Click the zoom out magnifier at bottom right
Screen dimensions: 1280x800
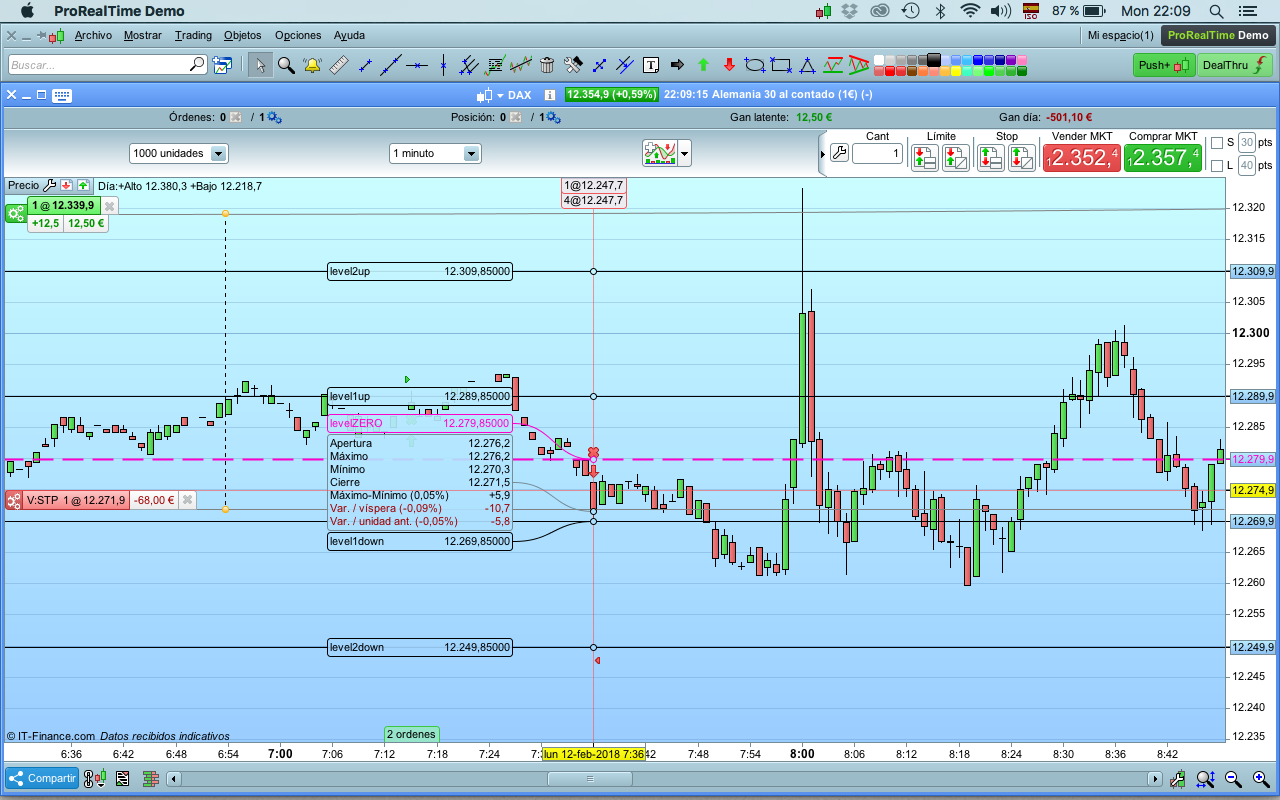tap(1233, 779)
